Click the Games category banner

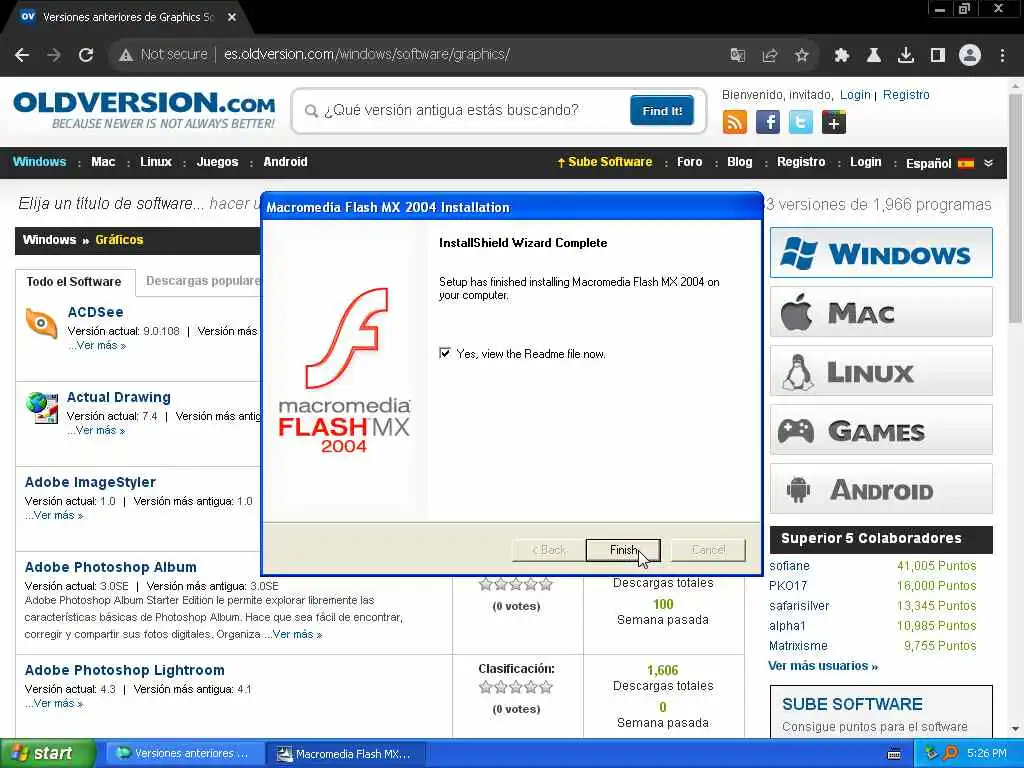[881, 430]
